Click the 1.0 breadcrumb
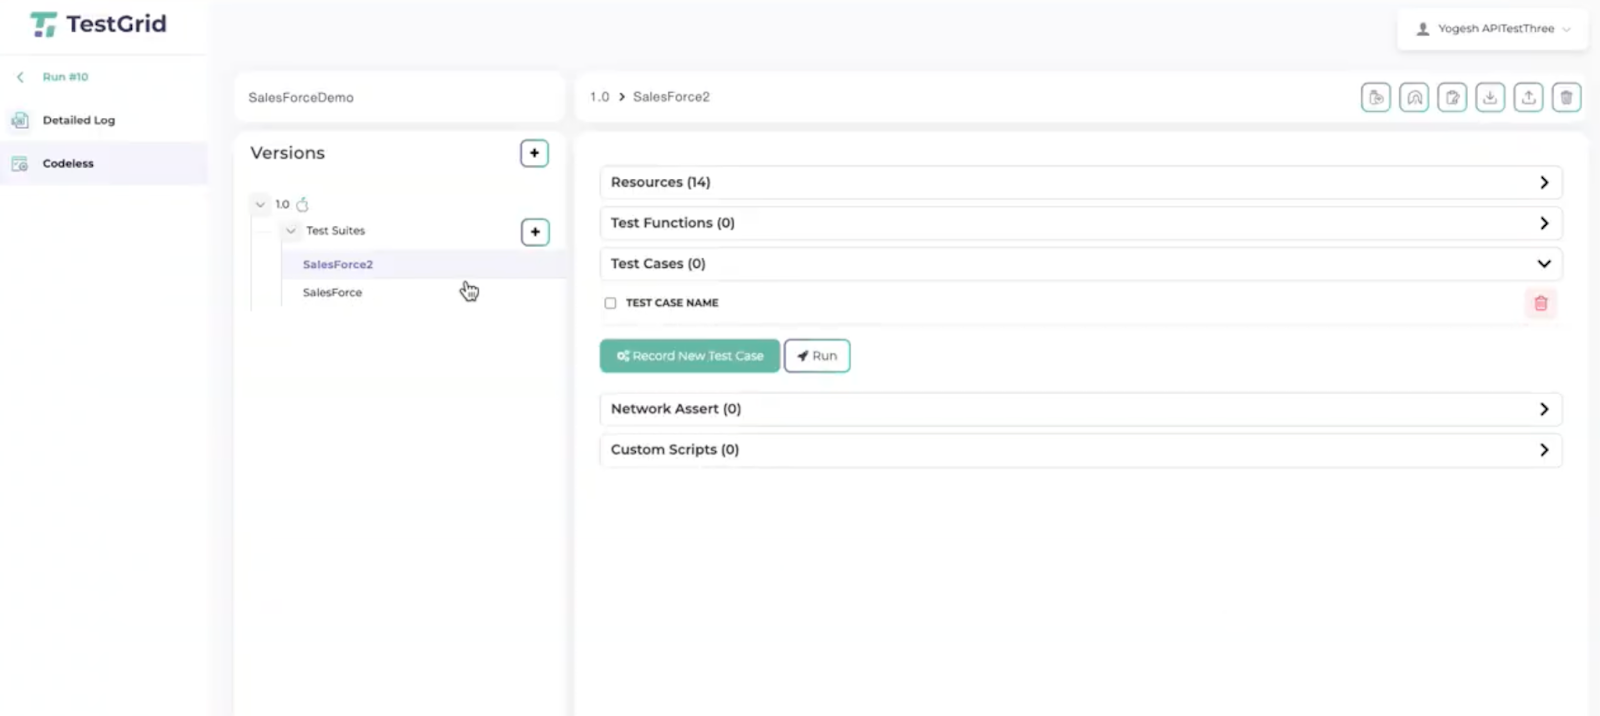 [599, 97]
